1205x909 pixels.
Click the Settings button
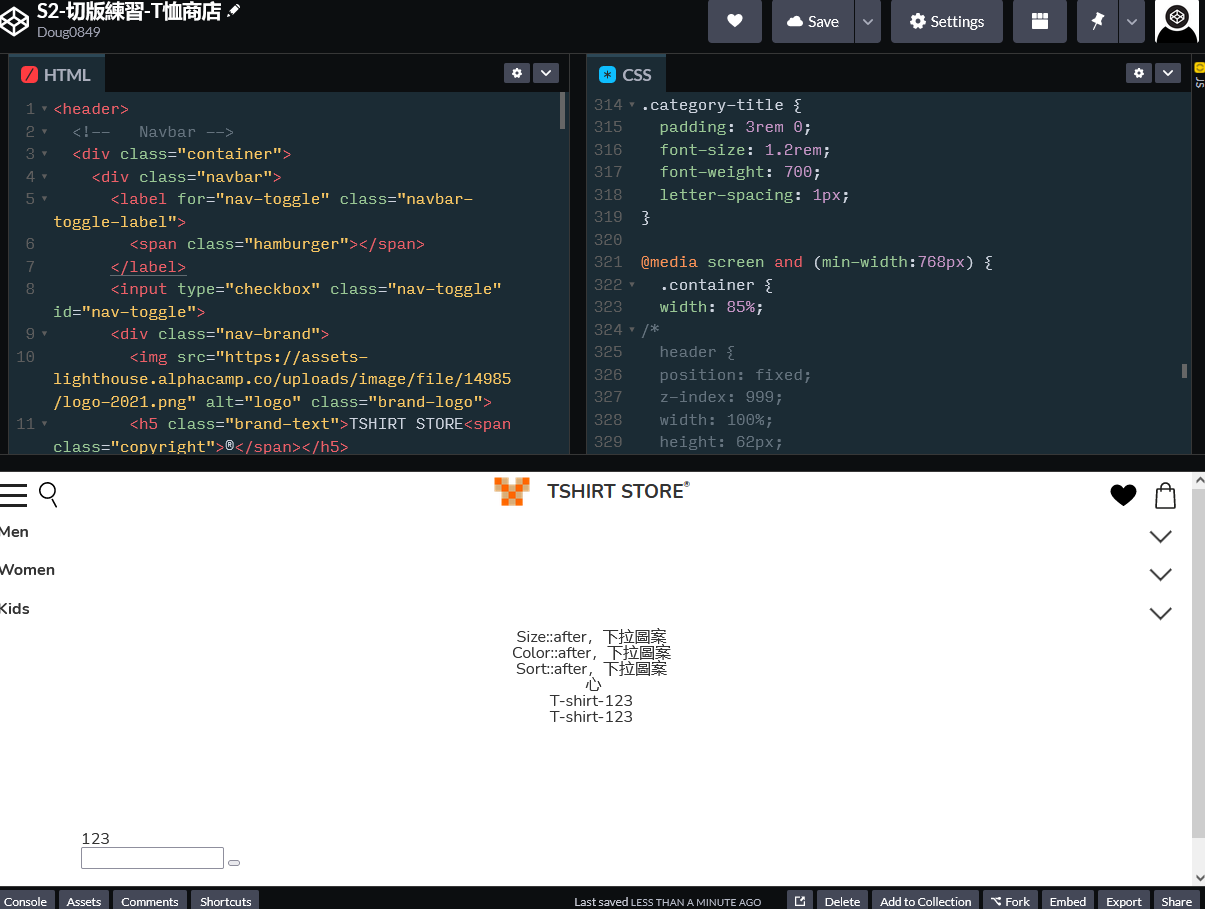click(x=946, y=21)
